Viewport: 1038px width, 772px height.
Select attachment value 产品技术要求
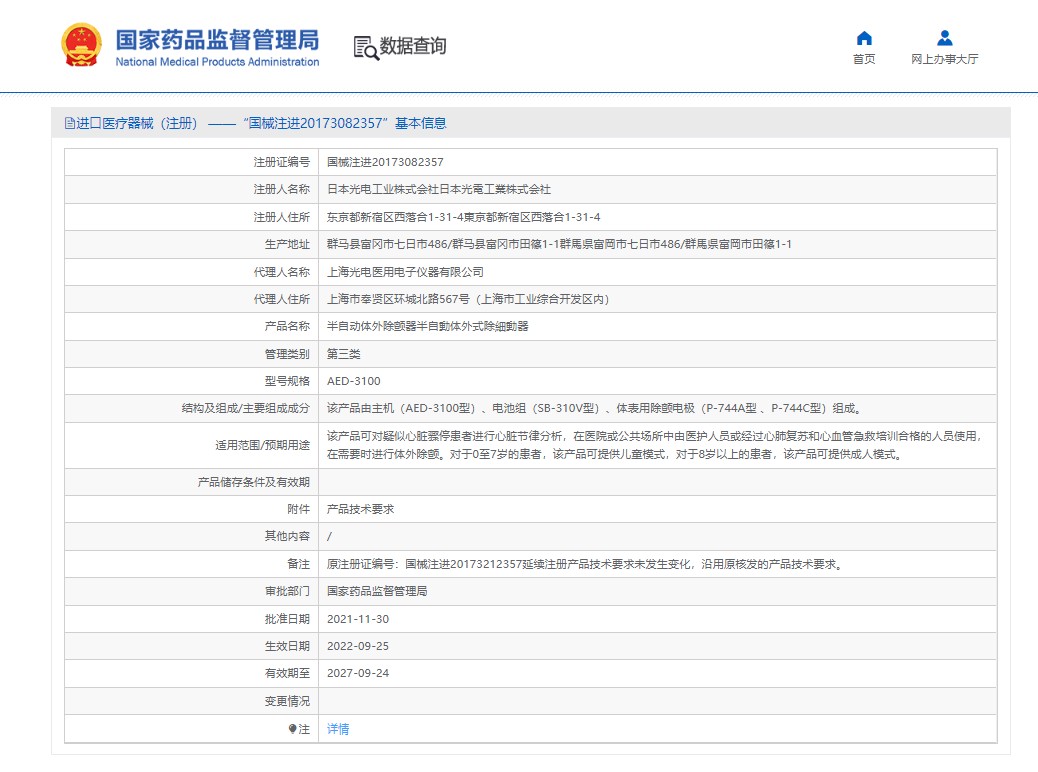pos(361,509)
